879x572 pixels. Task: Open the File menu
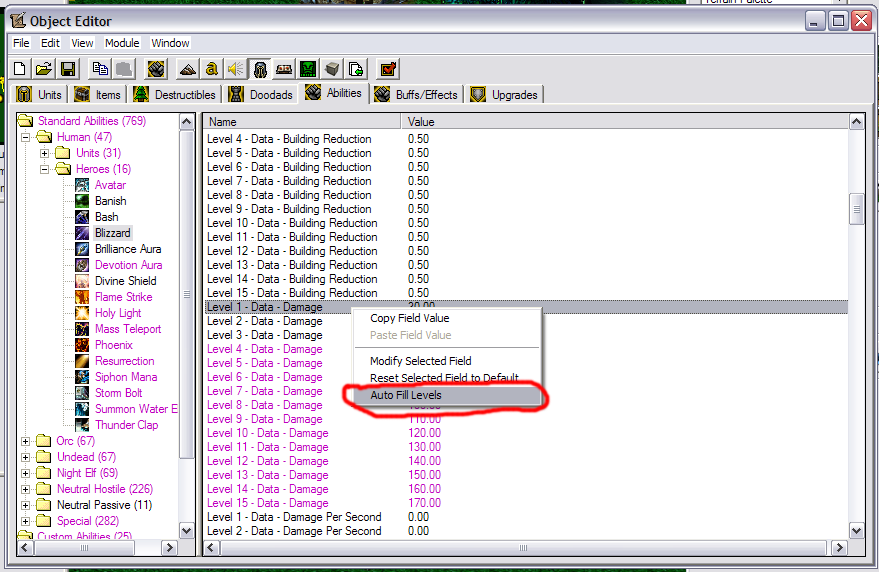[21, 43]
